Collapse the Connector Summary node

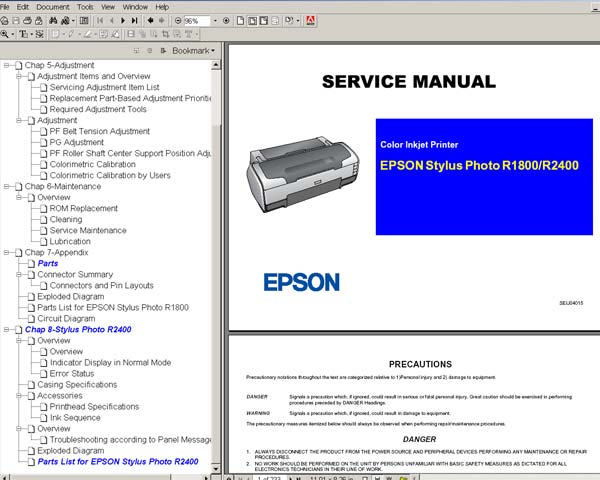click(19, 275)
